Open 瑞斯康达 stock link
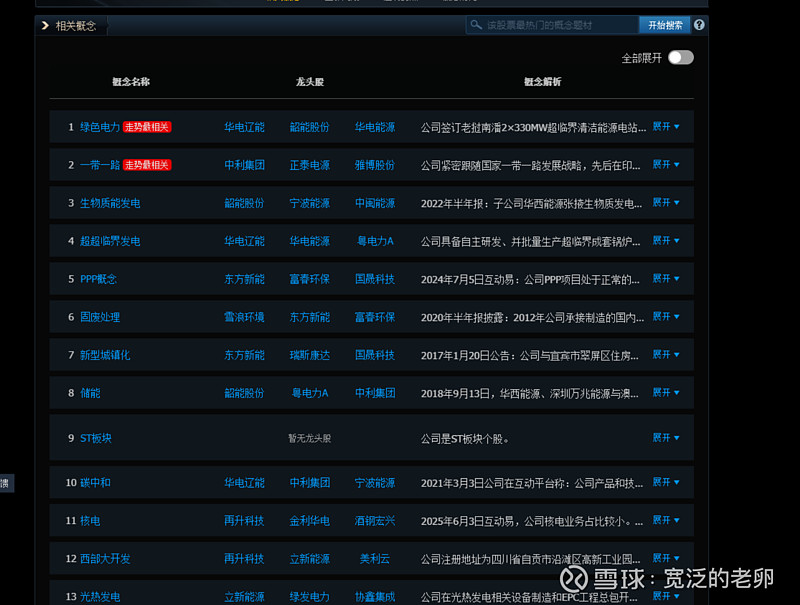The image size is (800, 605). [310, 355]
